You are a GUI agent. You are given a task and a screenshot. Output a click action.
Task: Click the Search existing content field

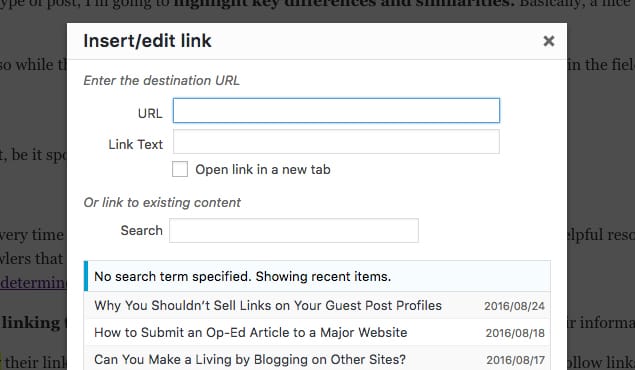[x=294, y=231]
